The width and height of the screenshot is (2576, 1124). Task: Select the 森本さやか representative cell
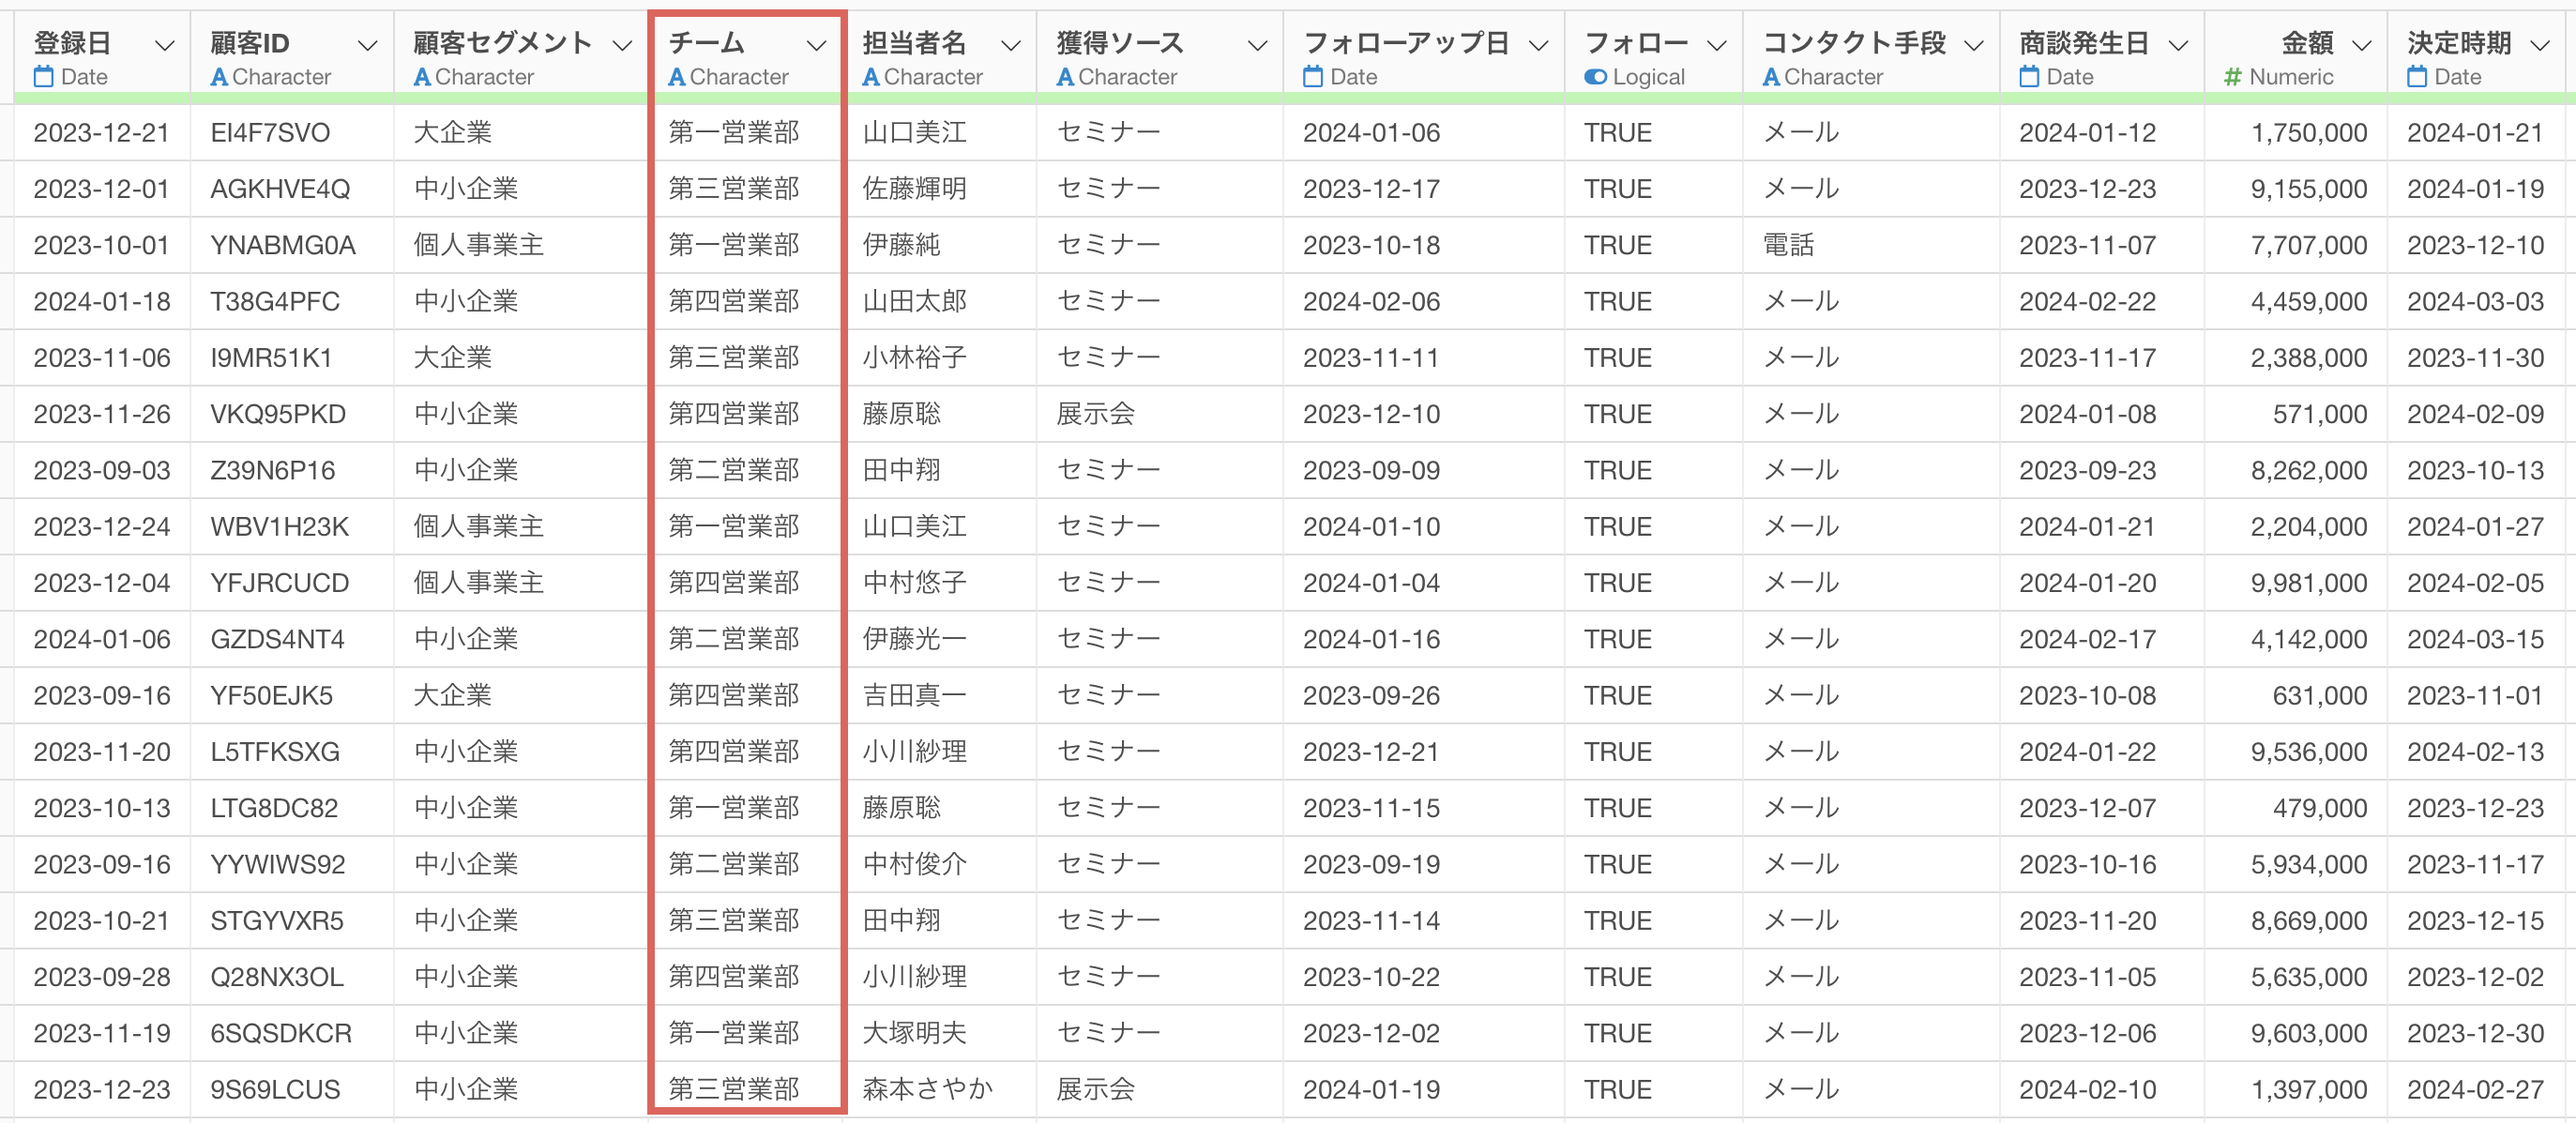click(x=928, y=1089)
